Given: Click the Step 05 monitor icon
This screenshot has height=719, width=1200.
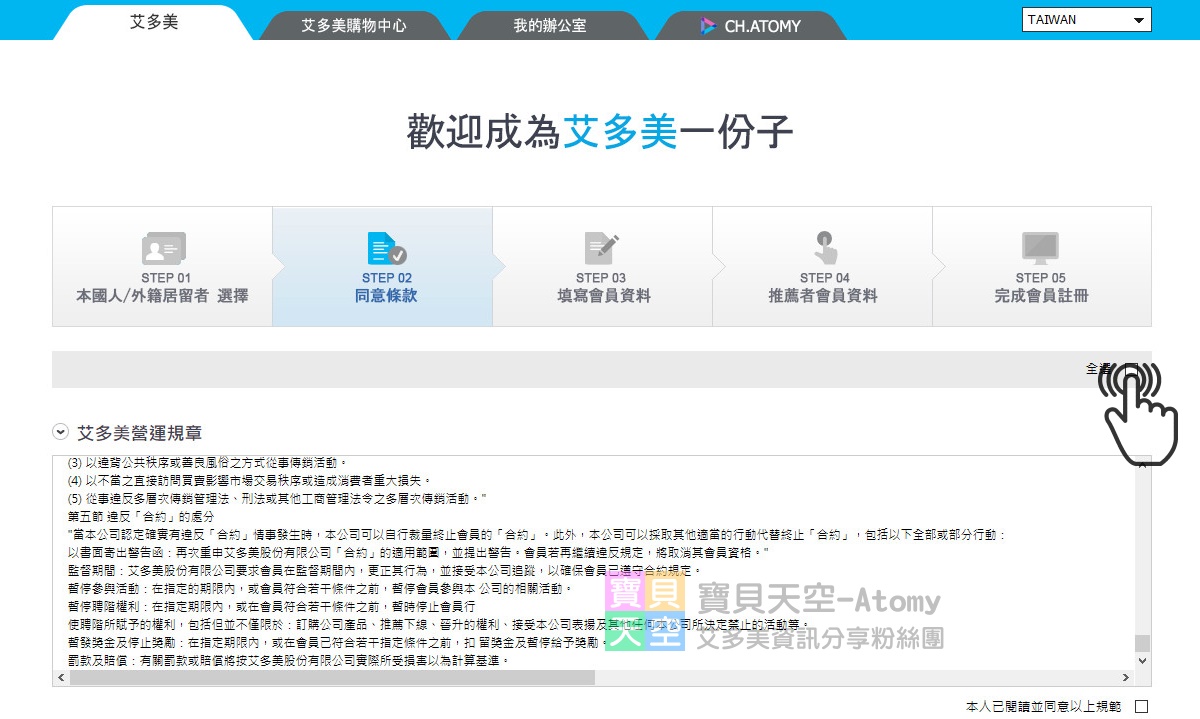Looking at the screenshot, I should click(x=1040, y=248).
